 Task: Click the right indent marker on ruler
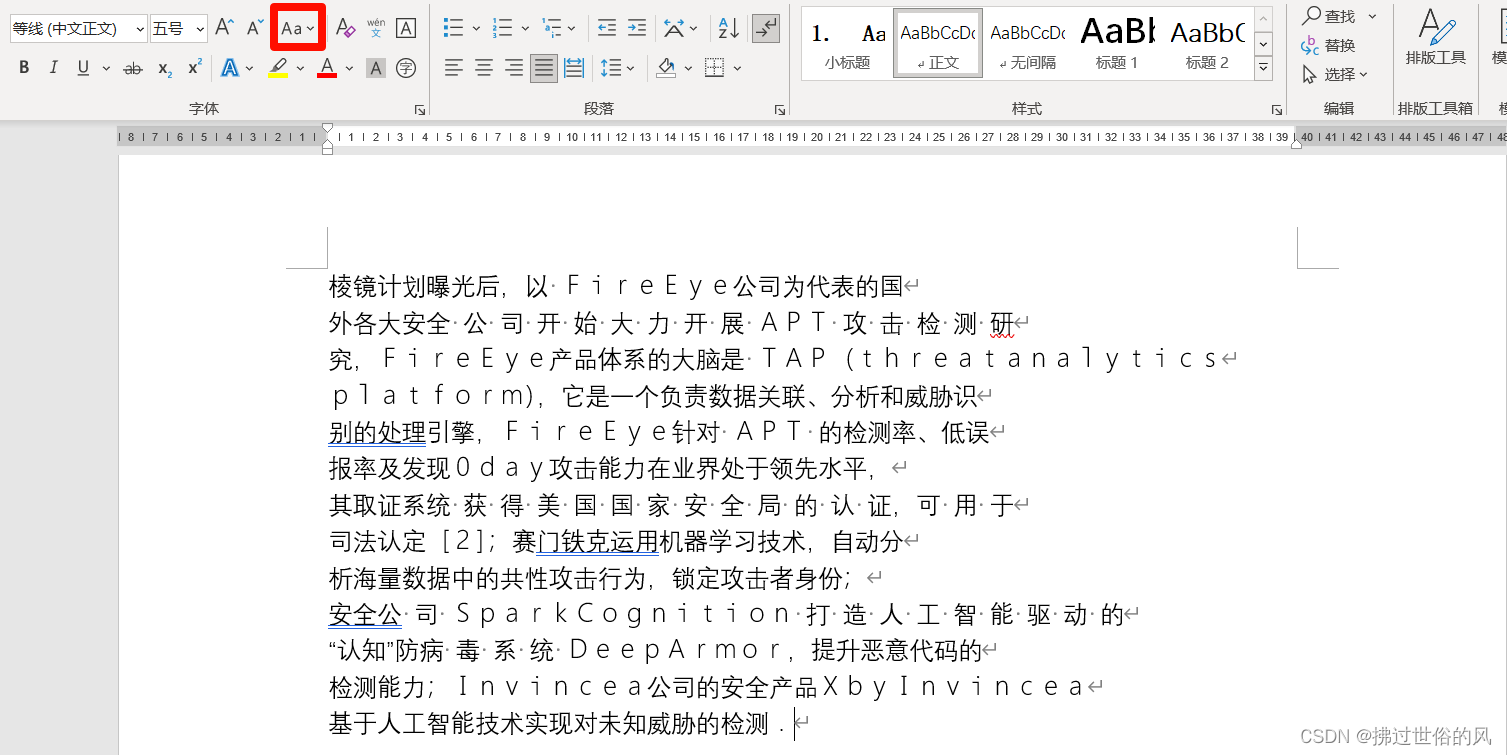pos(1297,143)
